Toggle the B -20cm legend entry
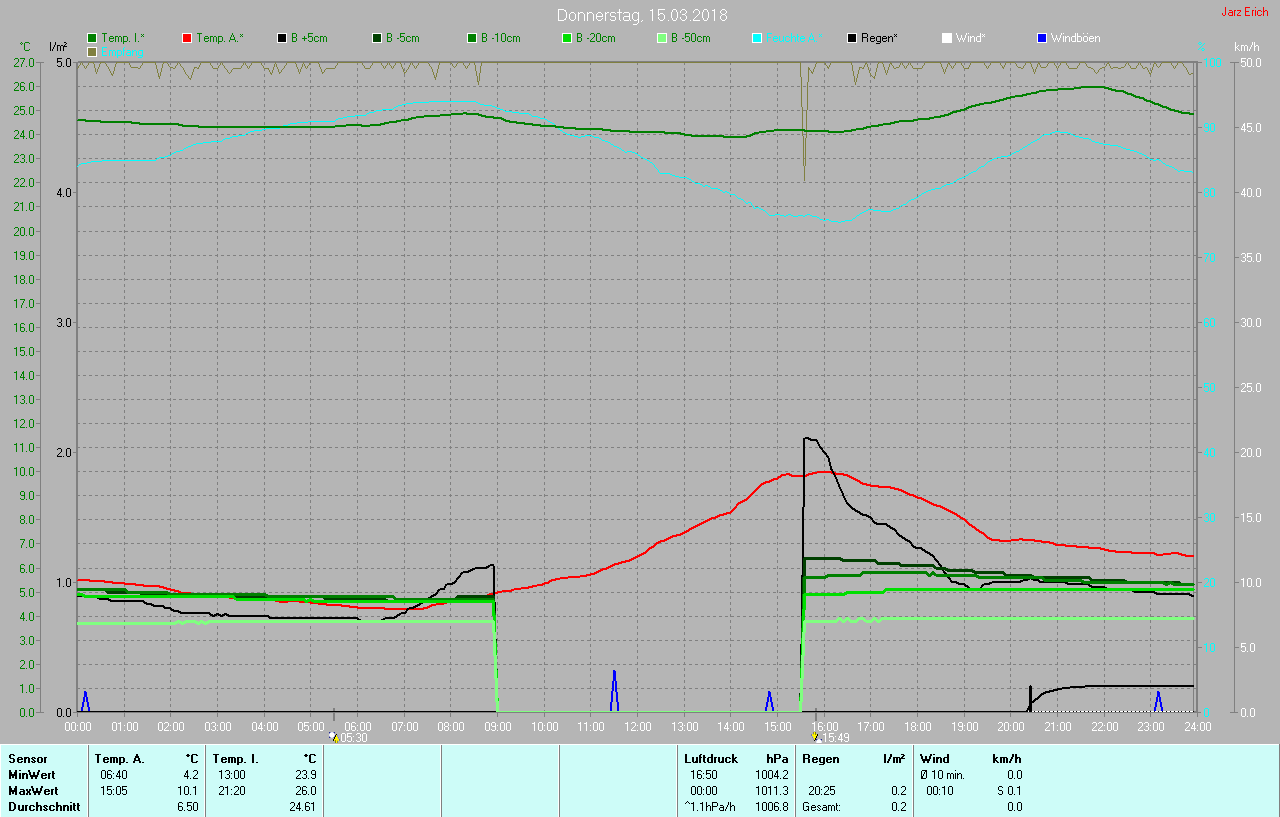1280x817 pixels. click(567, 38)
